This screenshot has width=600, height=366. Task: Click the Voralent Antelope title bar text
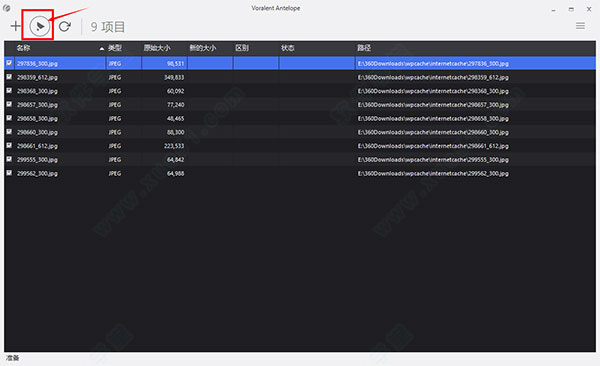276,8
